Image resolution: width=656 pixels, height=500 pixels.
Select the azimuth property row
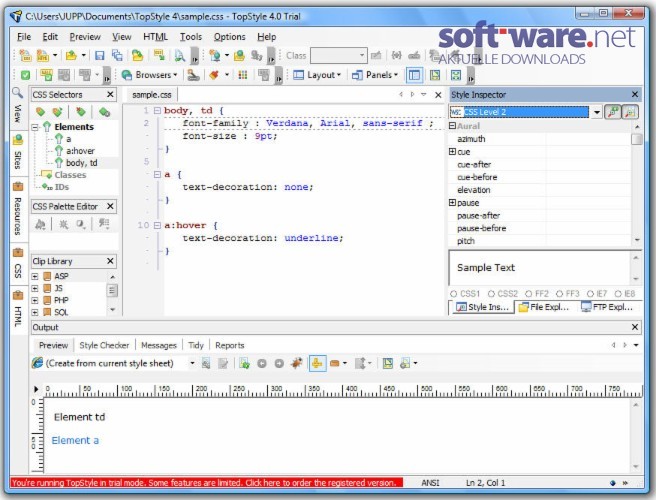[539, 139]
